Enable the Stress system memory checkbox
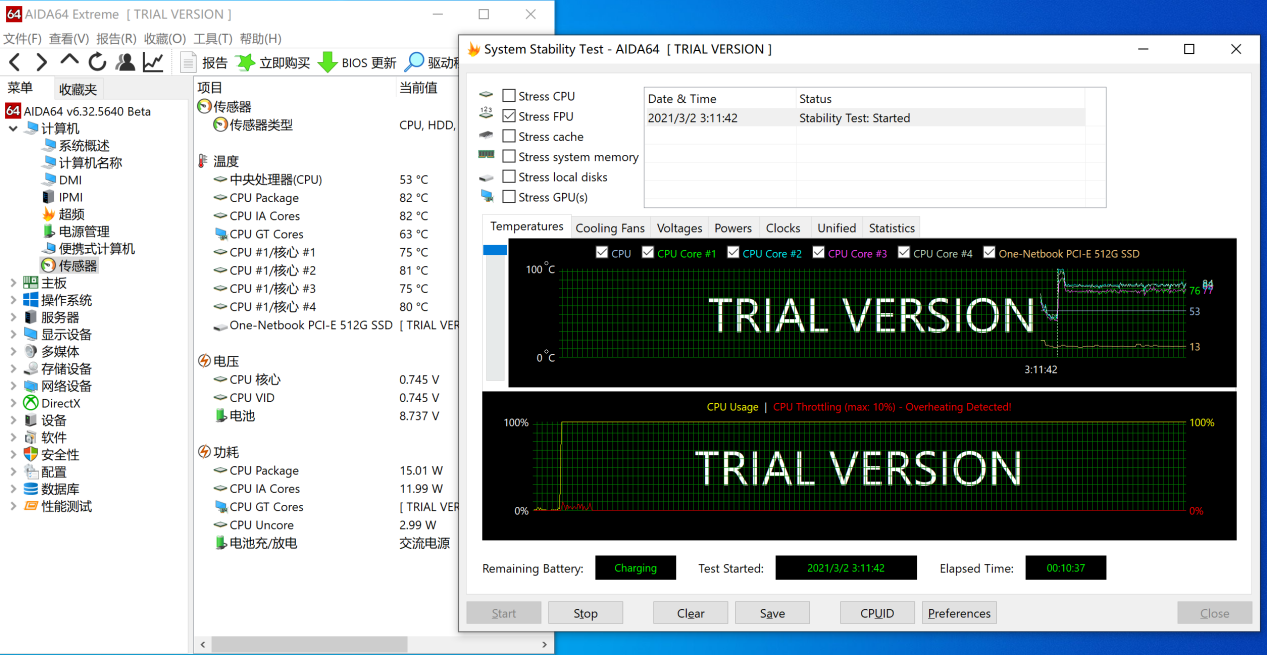 tap(509, 156)
